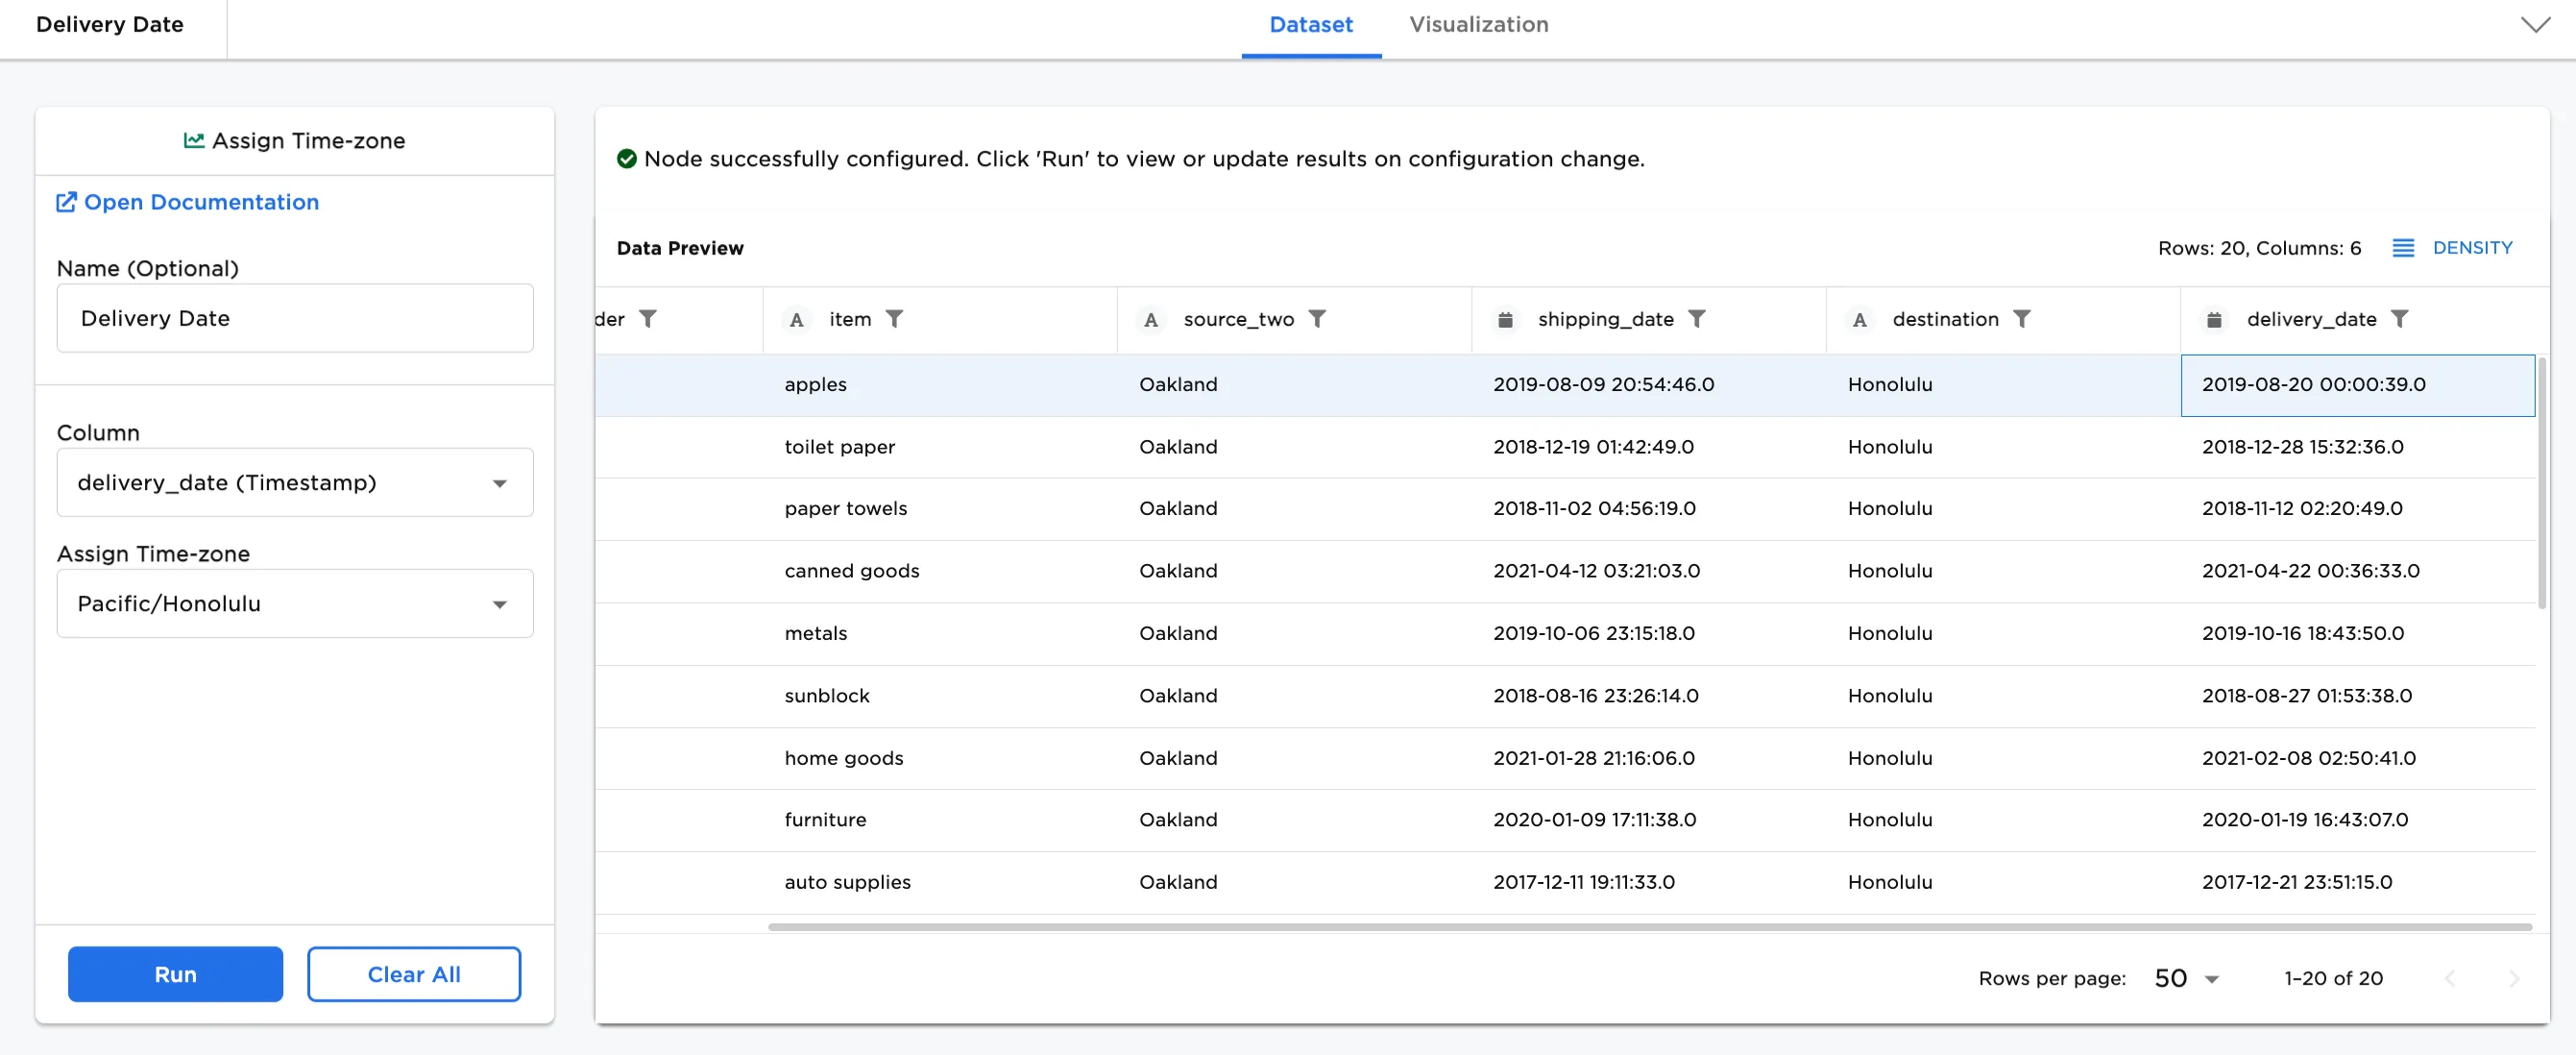Viewport: 2576px width, 1055px height.
Task: Select the Dataset tab
Action: pos(1310,25)
